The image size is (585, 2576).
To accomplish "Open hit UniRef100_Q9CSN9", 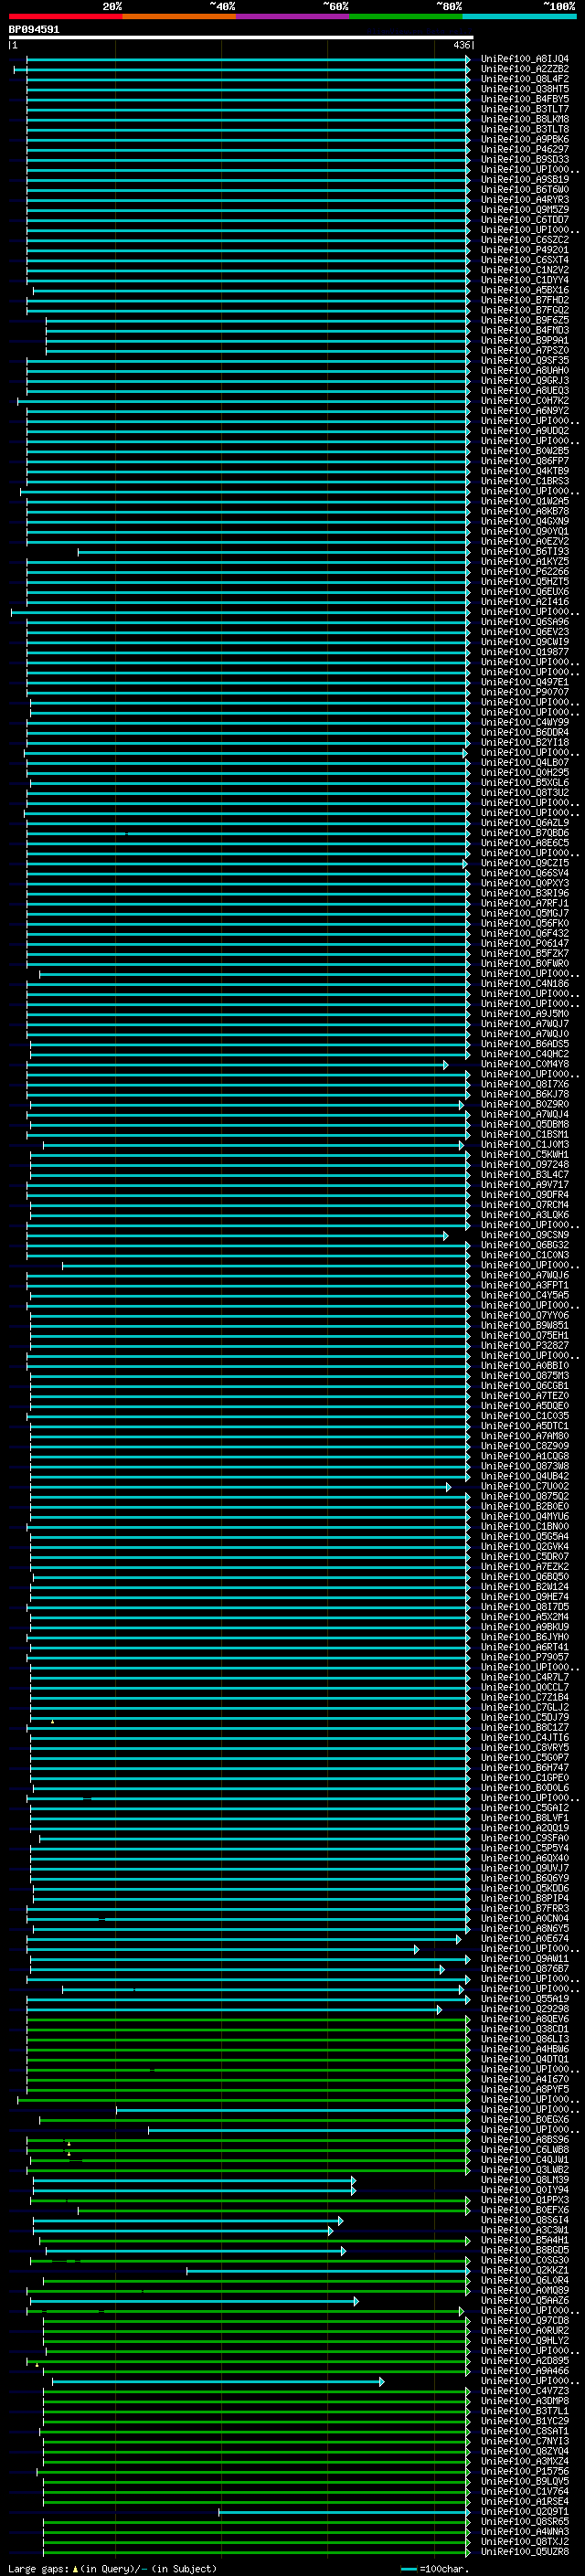I will click(x=524, y=1235).
